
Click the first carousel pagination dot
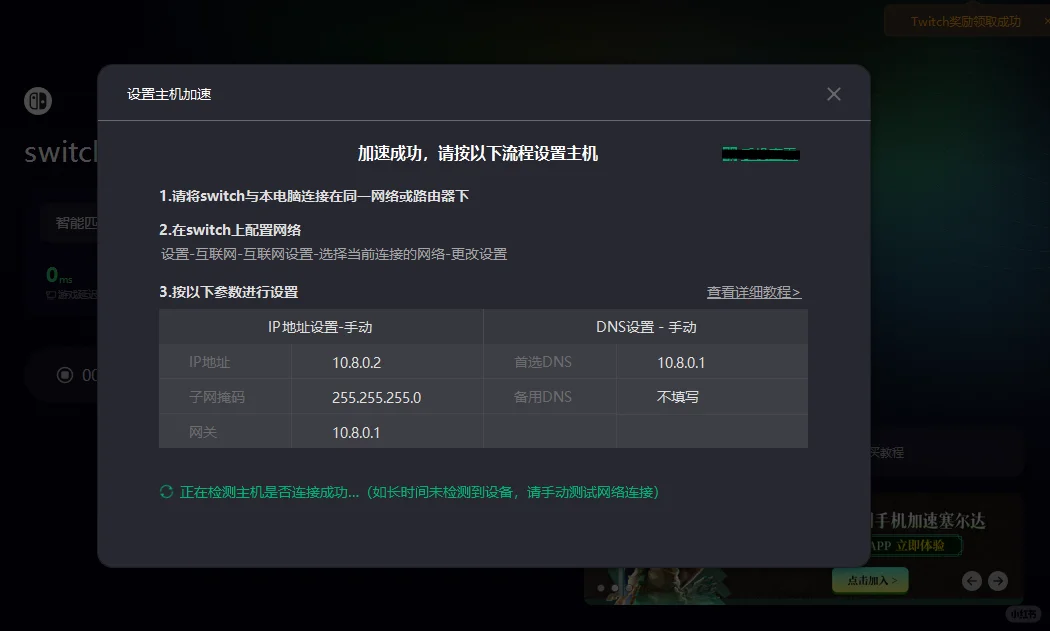[600, 588]
